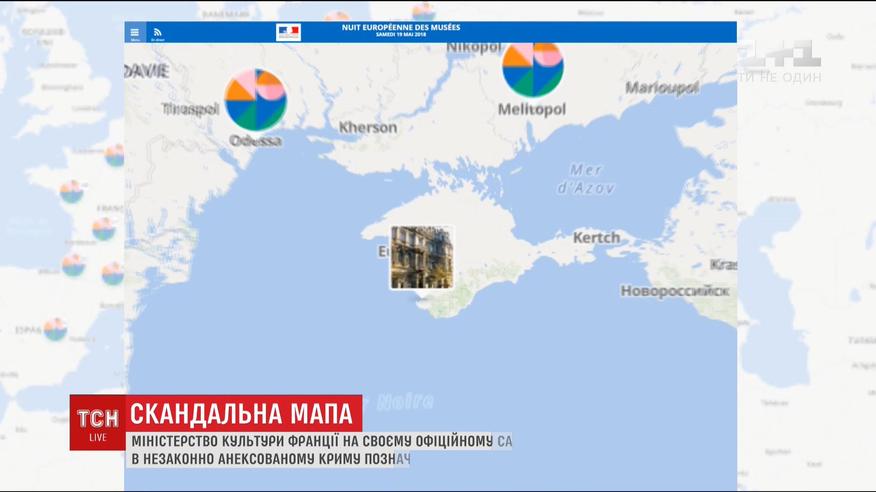Select the museum photo thumbnail in Crimea
Image resolution: width=876 pixels, height=492 pixels.
tap(421, 257)
